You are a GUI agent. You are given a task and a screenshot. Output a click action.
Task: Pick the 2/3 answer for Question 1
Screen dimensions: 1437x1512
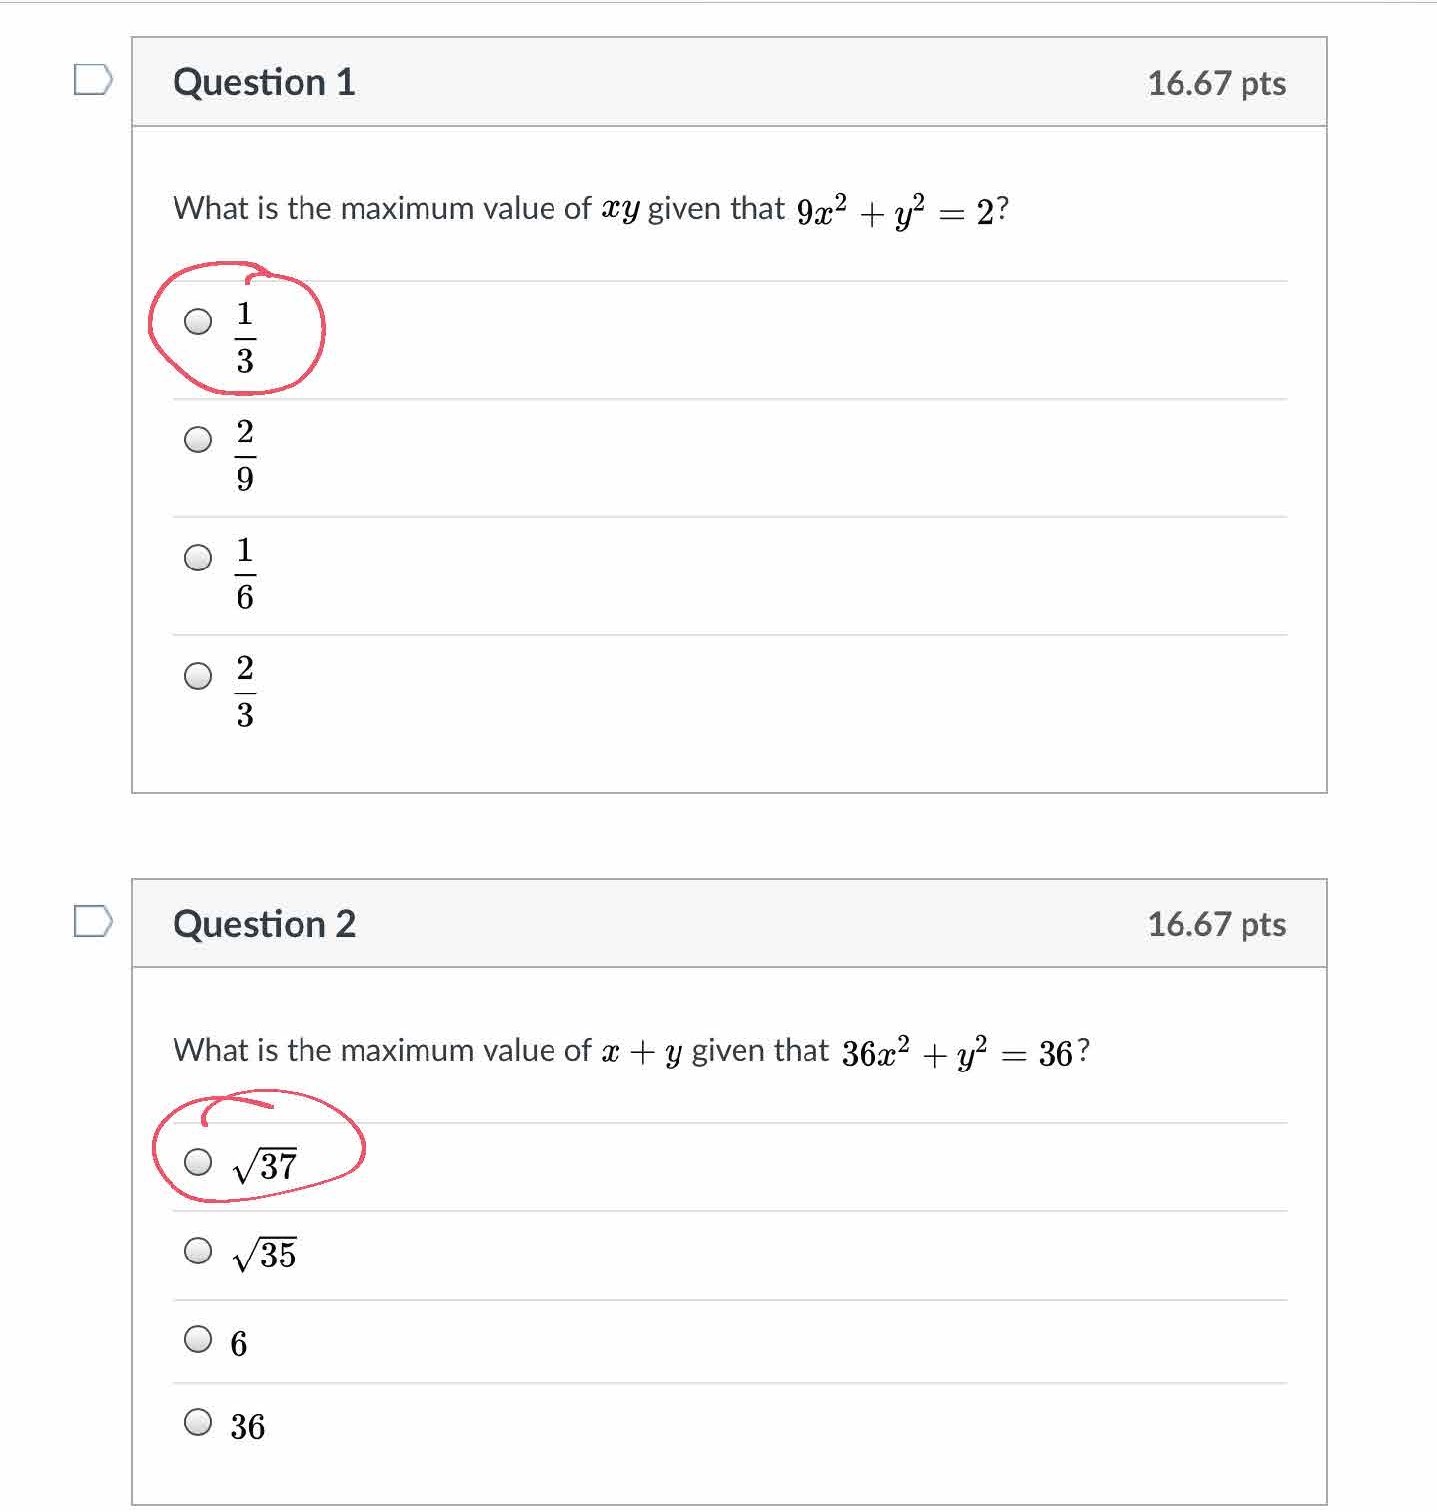click(x=198, y=675)
